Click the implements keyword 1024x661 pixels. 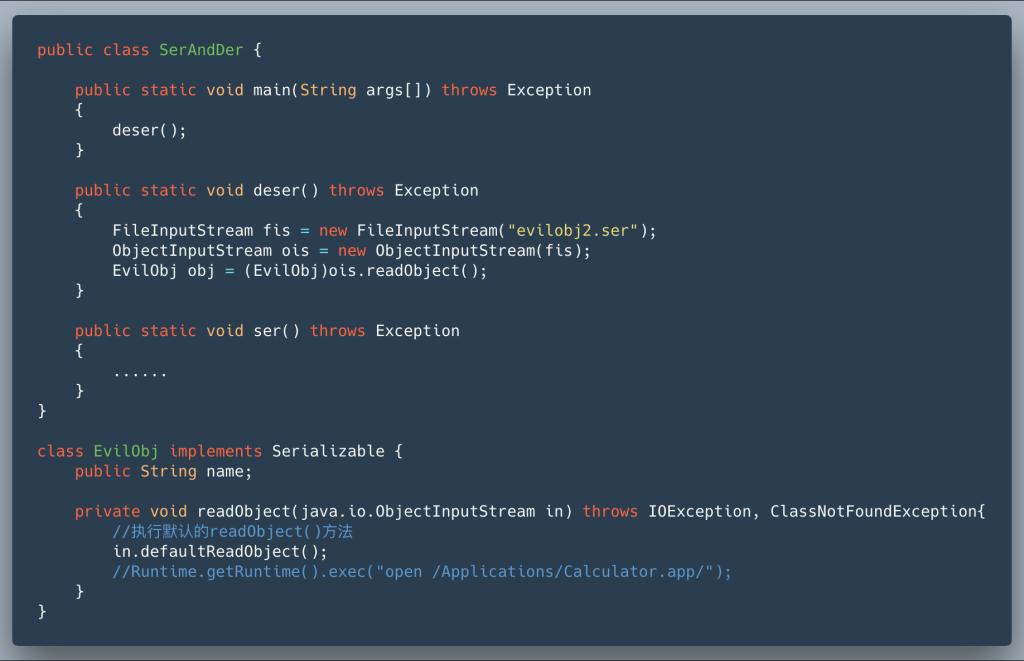[x=215, y=451]
